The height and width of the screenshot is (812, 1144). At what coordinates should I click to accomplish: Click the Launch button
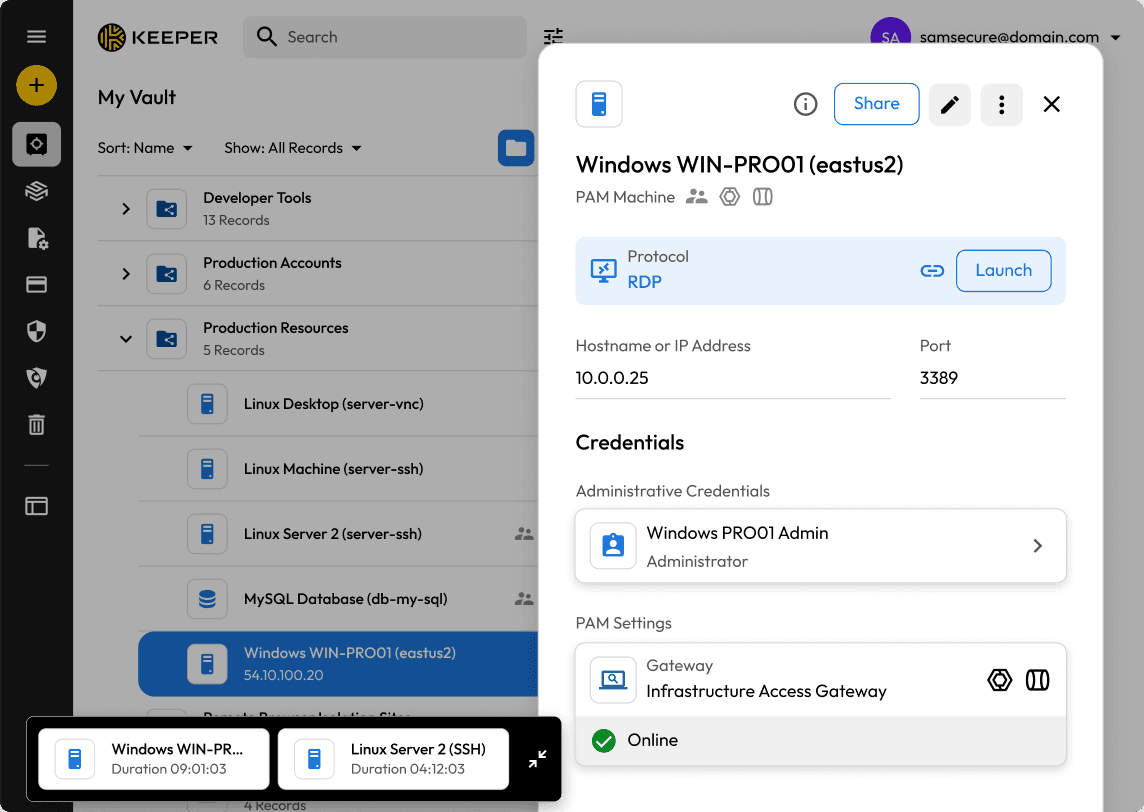coord(1003,271)
